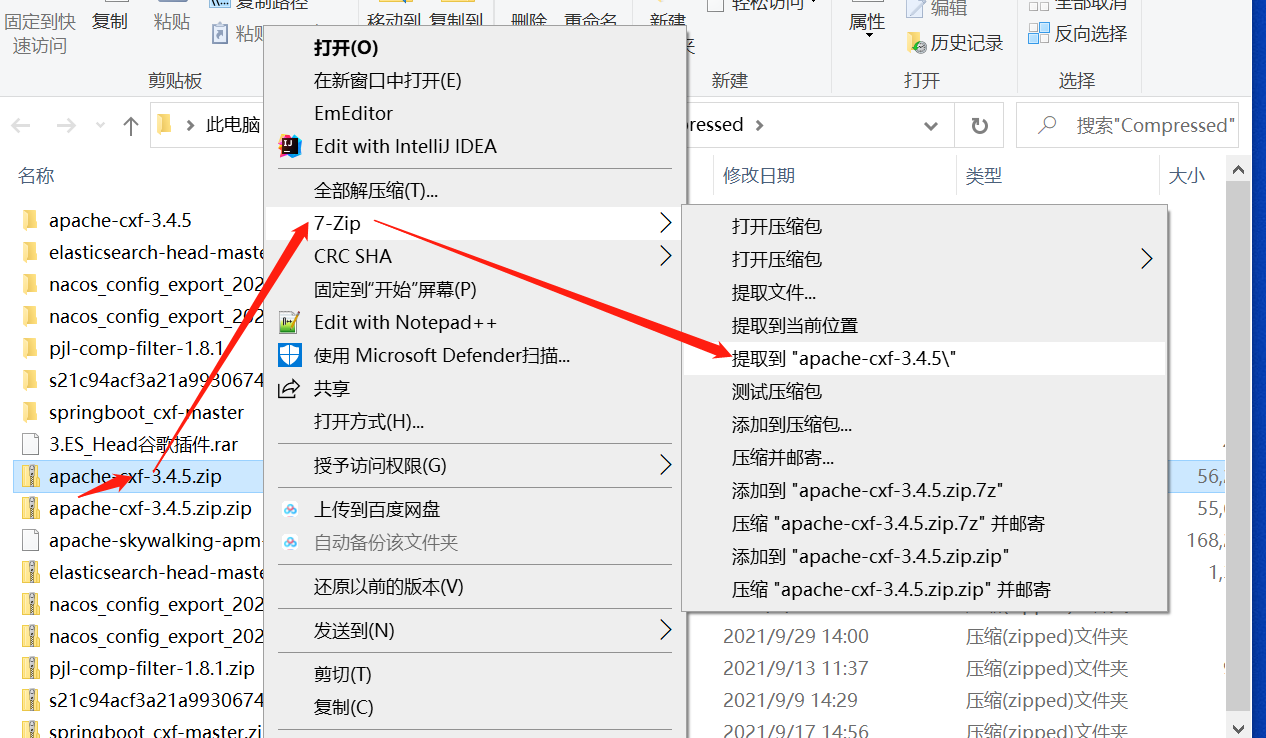The height and width of the screenshot is (738, 1266).
Task: Expand the 属性 dropdown arrow in ribbon
Action: (x=867, y=36)
